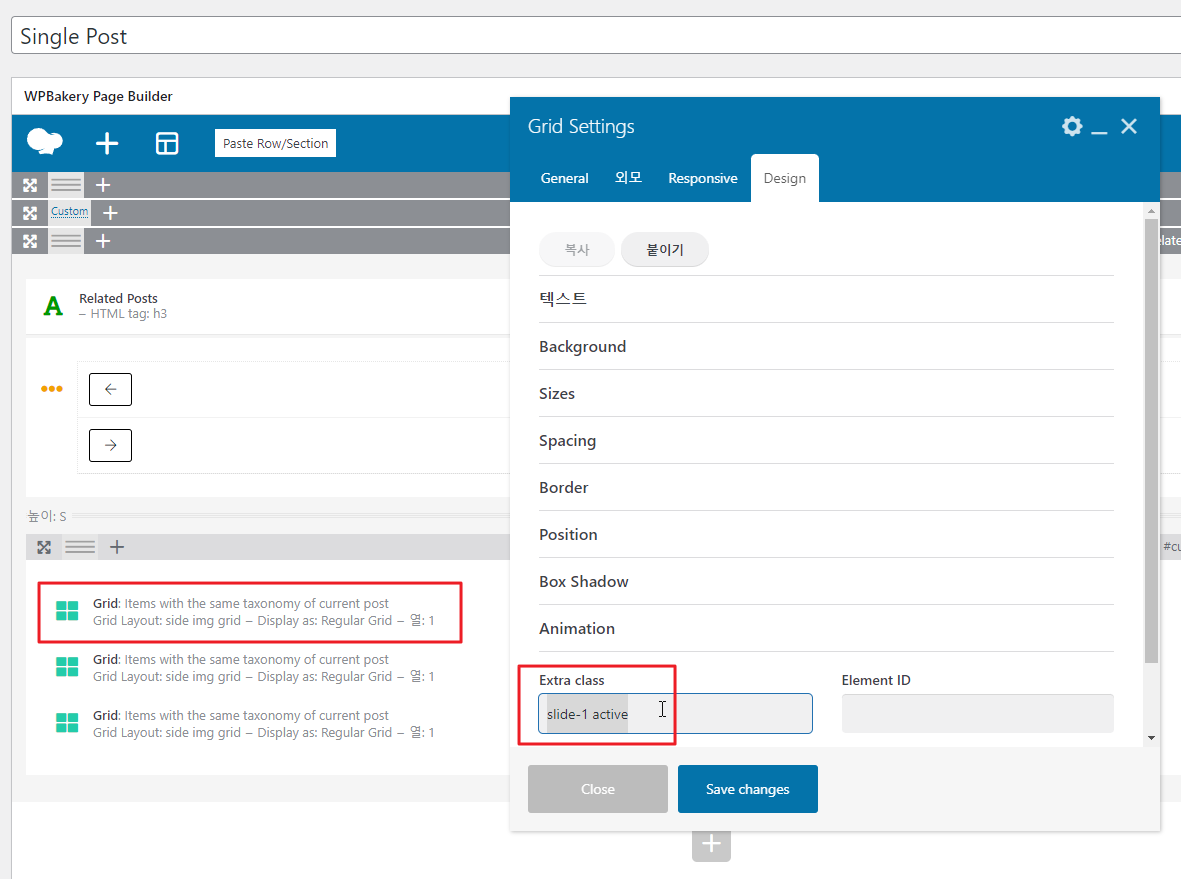The height and width of the screenshot is (879, 1181).
Task: Close Grid Settings with X icon
Action: coord(1129,127)
